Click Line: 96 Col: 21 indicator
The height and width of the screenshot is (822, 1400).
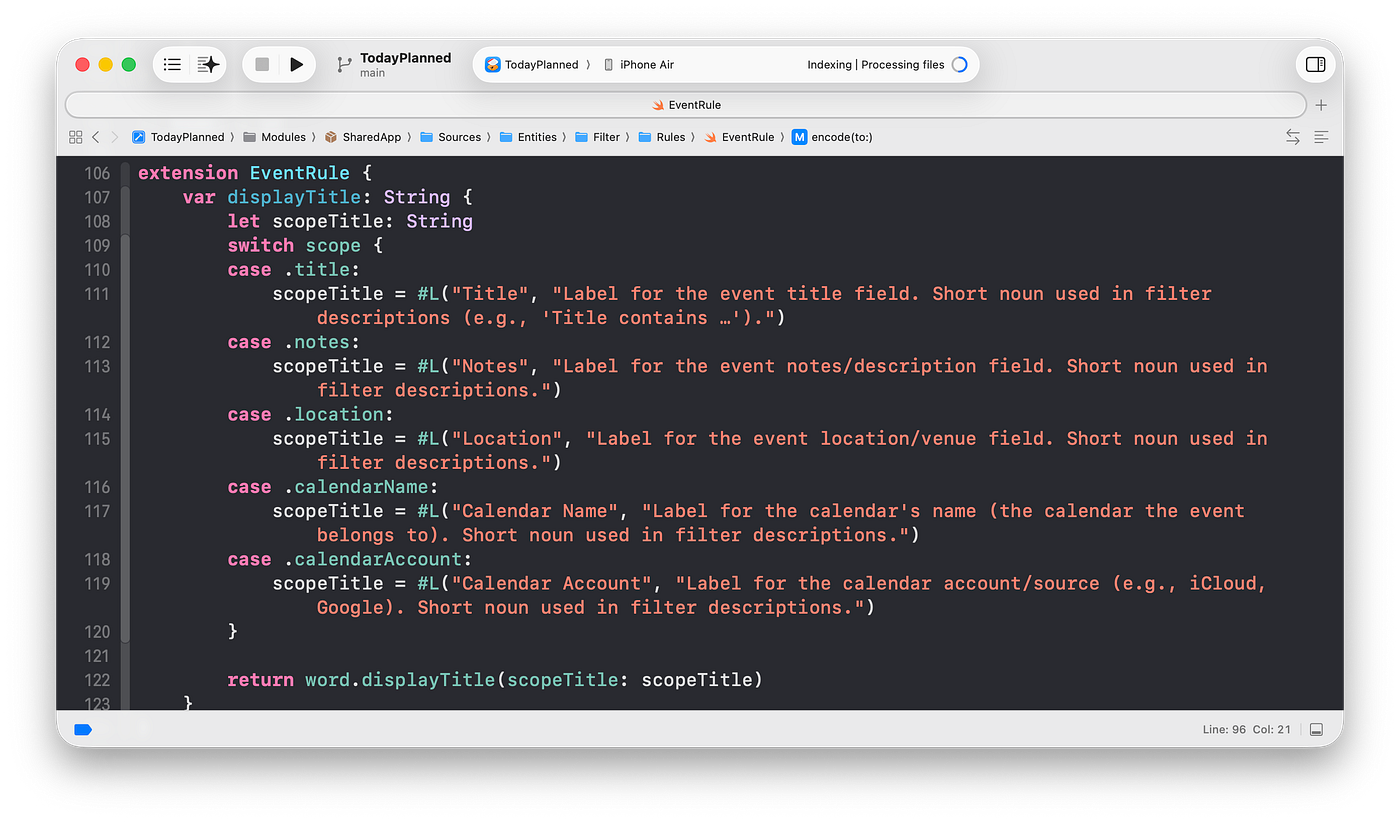1249,730
